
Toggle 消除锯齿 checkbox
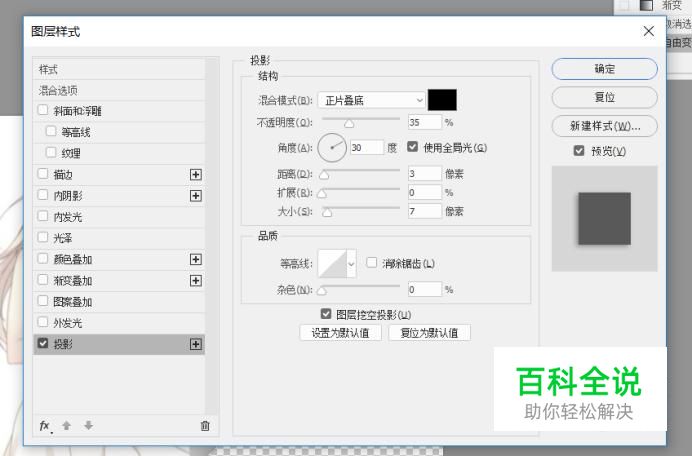click(x=372, y=263)
